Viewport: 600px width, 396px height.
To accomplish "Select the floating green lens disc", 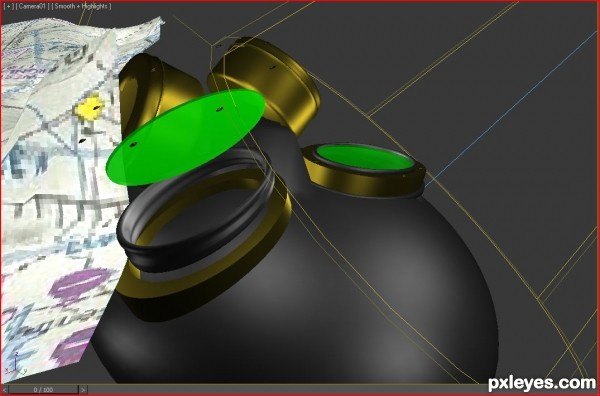I will [x=185, y=137].
